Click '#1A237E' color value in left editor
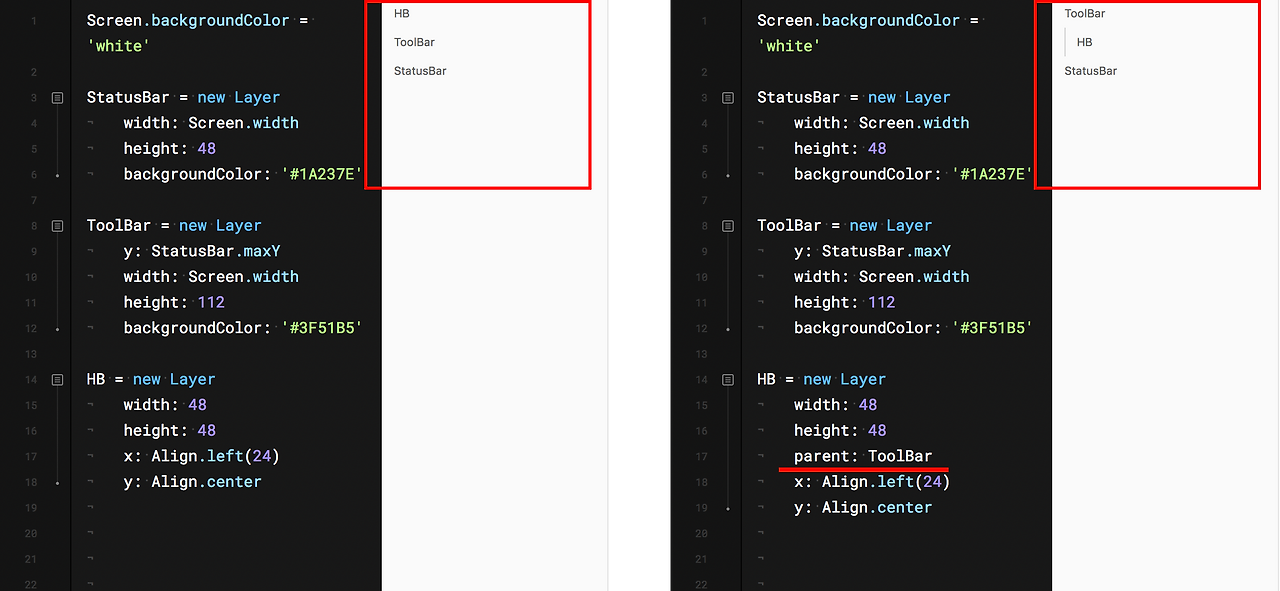The image size is (1280, 591). click(x=322, y=174)
